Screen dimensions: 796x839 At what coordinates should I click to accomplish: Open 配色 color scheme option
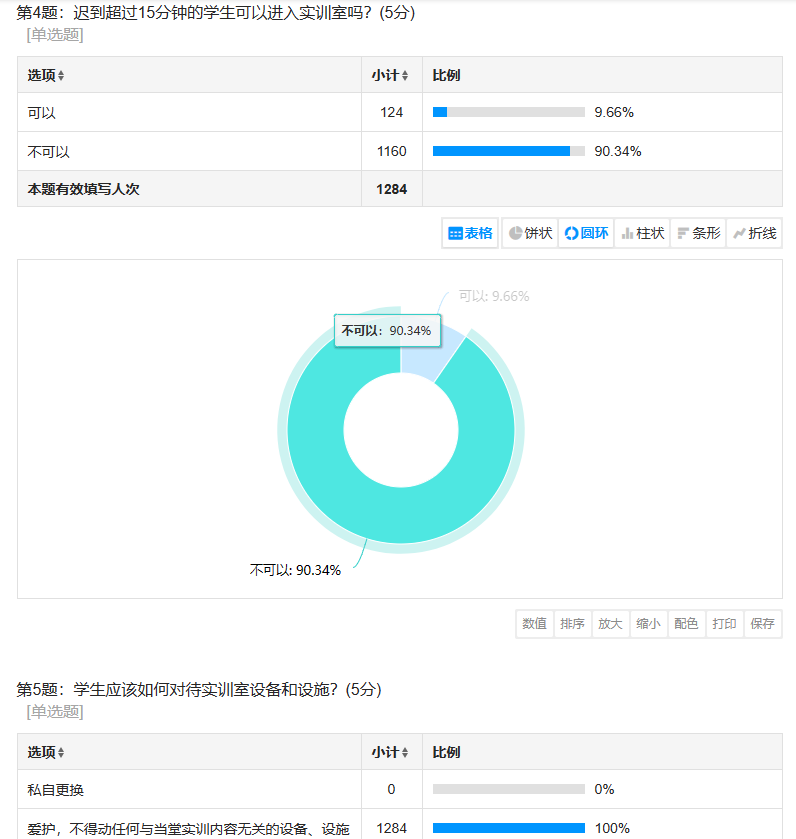point(687,624)
